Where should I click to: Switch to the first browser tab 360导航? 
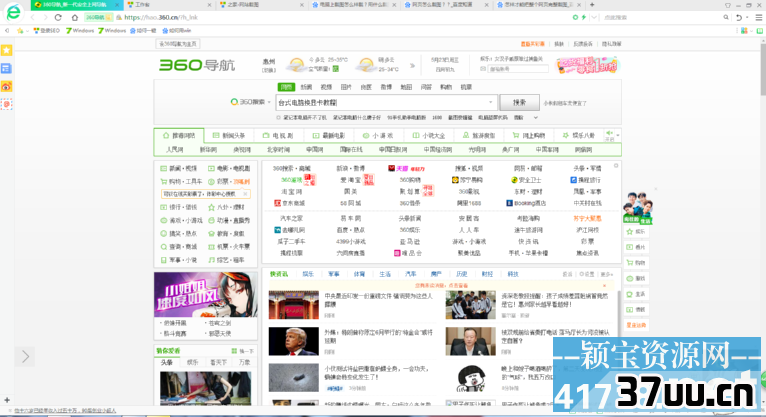(76, 4)
